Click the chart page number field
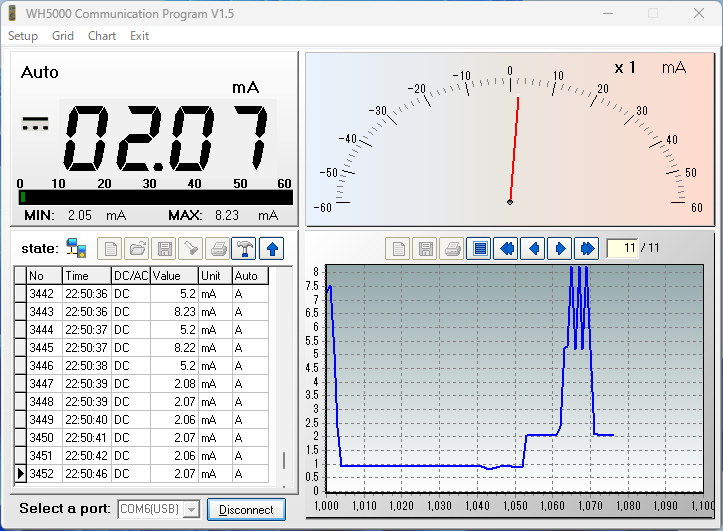The image size is (723, 531). coord(622,248)
